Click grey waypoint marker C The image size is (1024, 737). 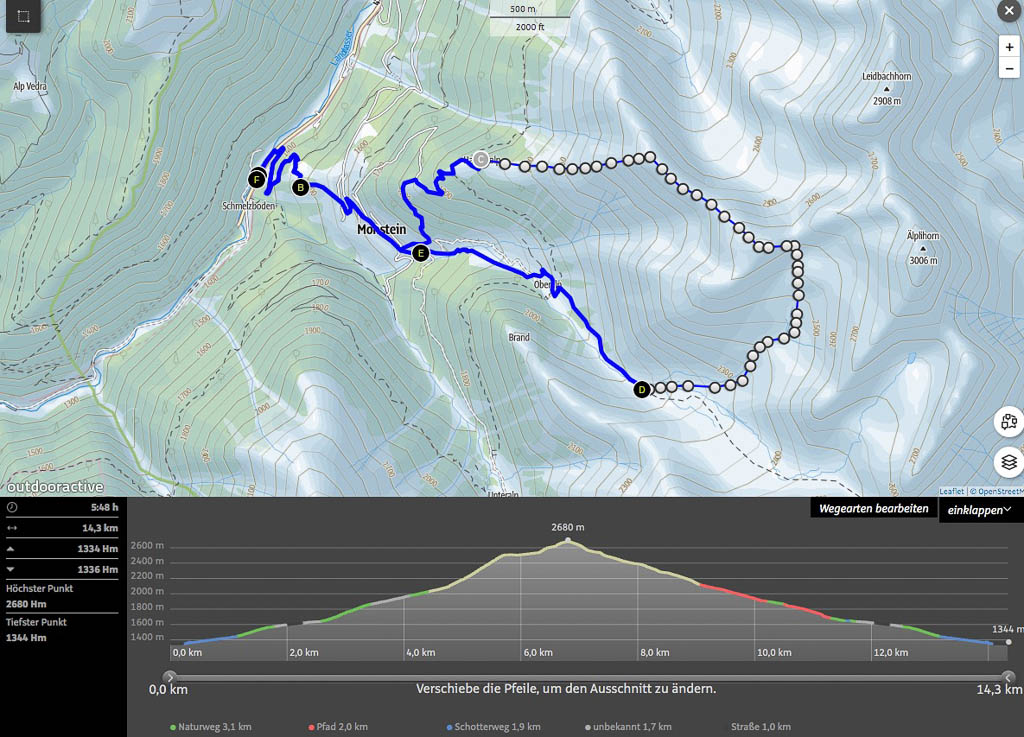[x=481, y=159]
